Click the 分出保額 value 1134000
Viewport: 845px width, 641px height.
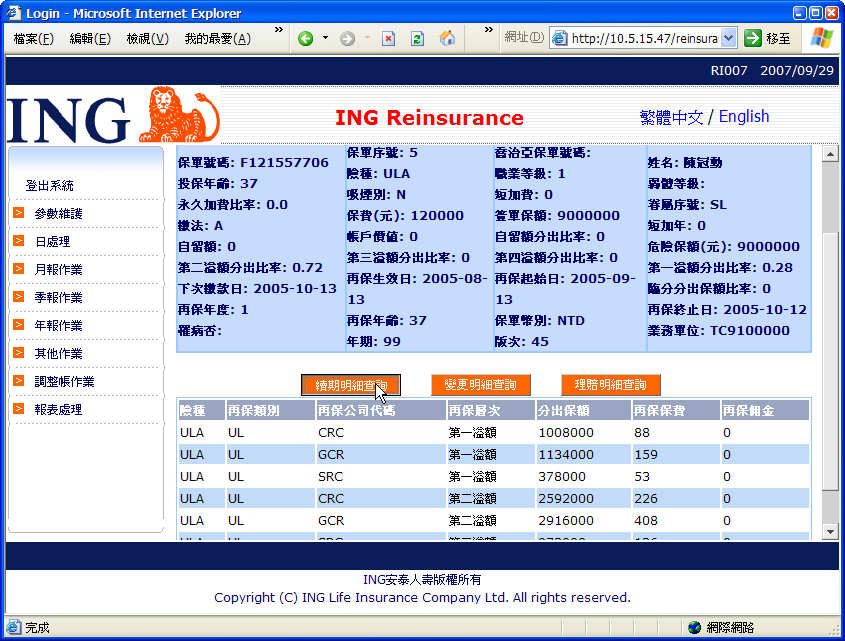[566, 455]
